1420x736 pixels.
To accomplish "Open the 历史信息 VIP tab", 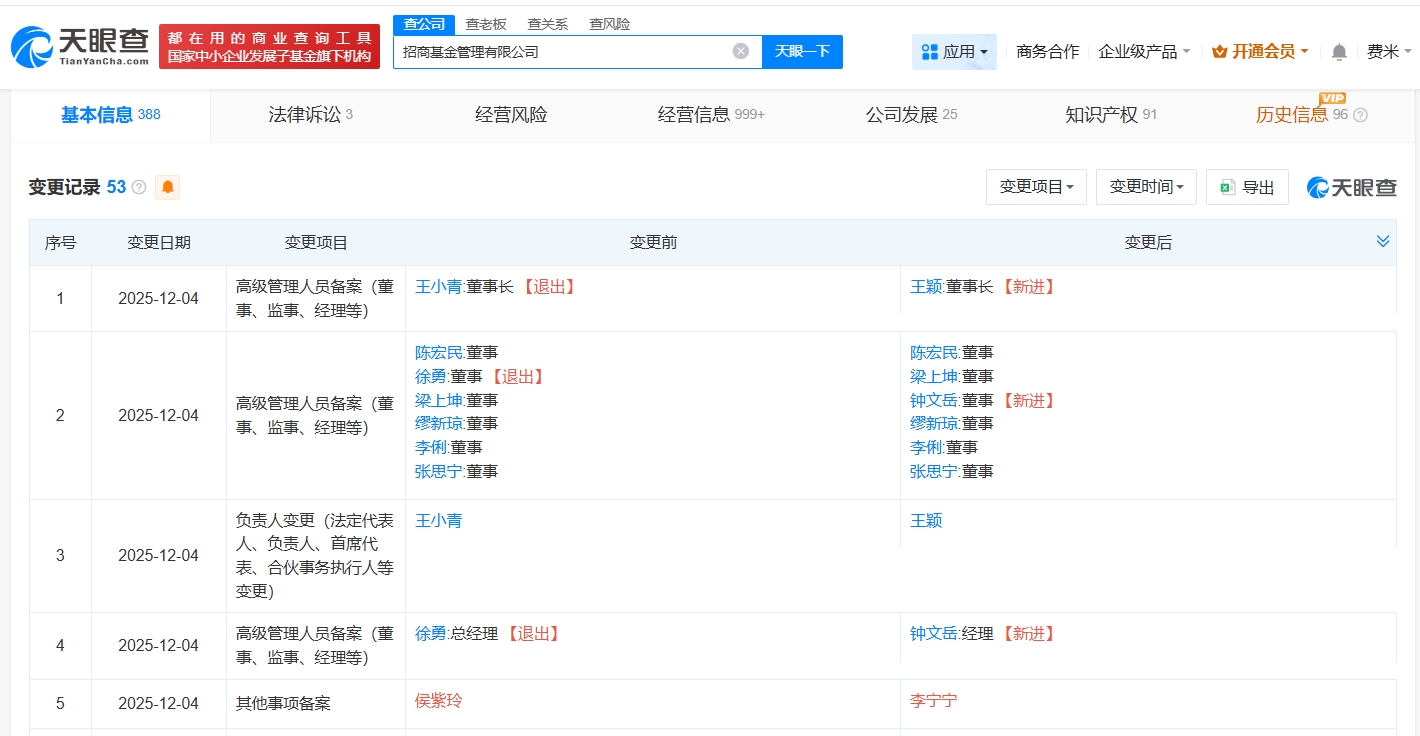I will pos(1311,115).
